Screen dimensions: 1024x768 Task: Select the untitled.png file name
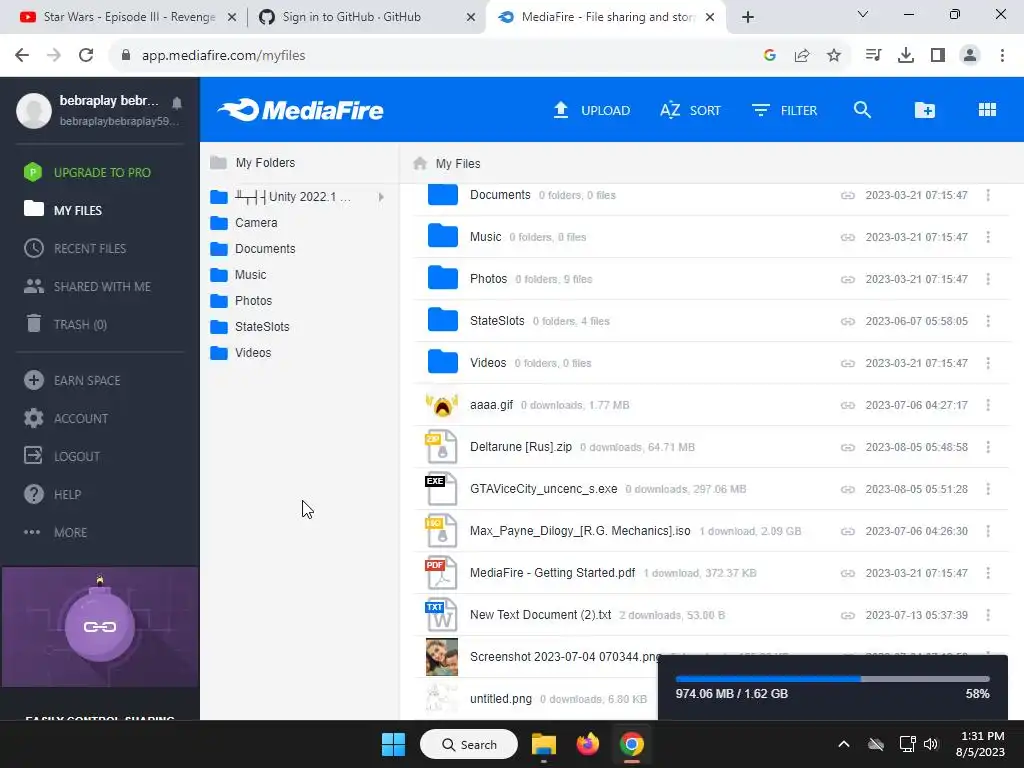501,699
